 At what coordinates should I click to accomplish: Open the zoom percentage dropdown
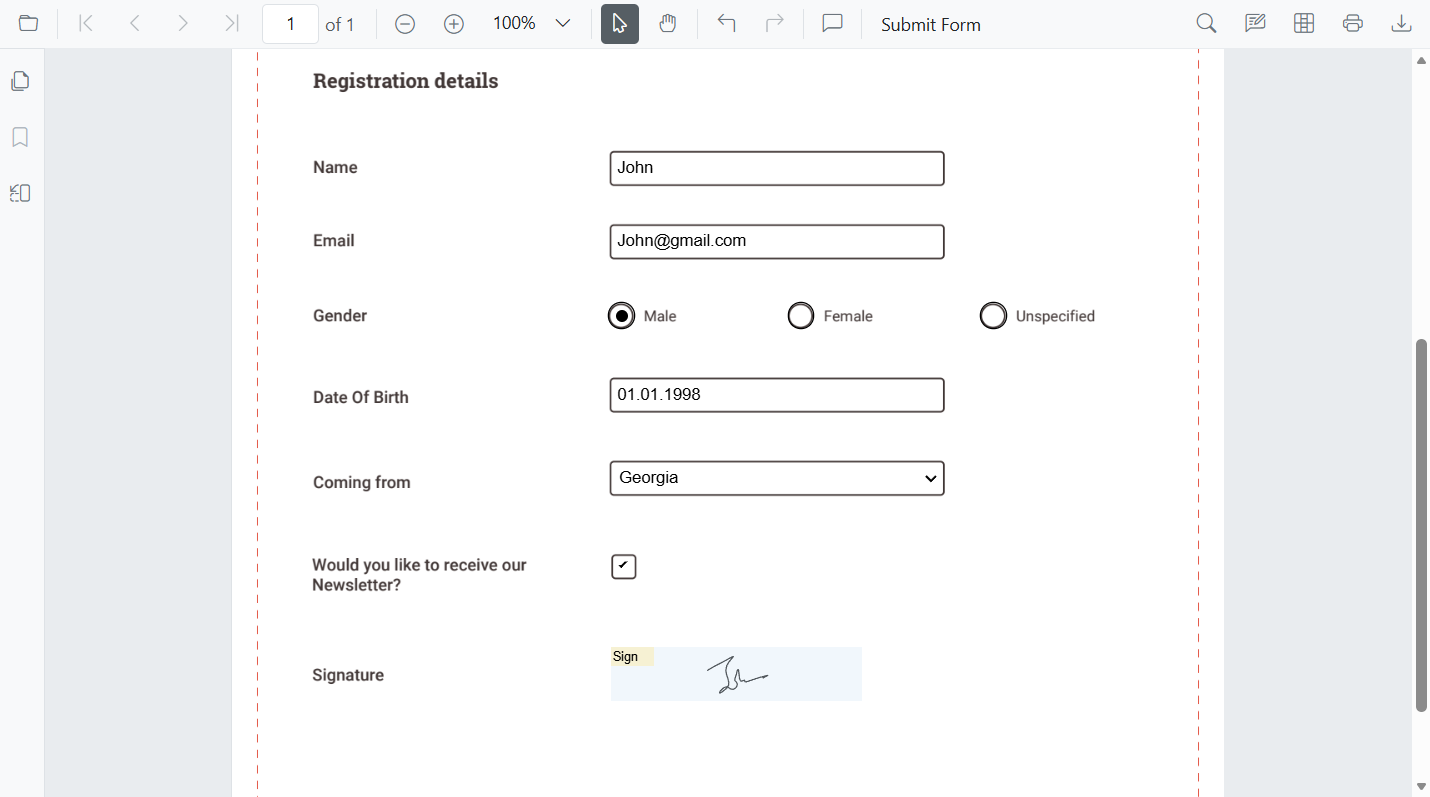[562, 24]
